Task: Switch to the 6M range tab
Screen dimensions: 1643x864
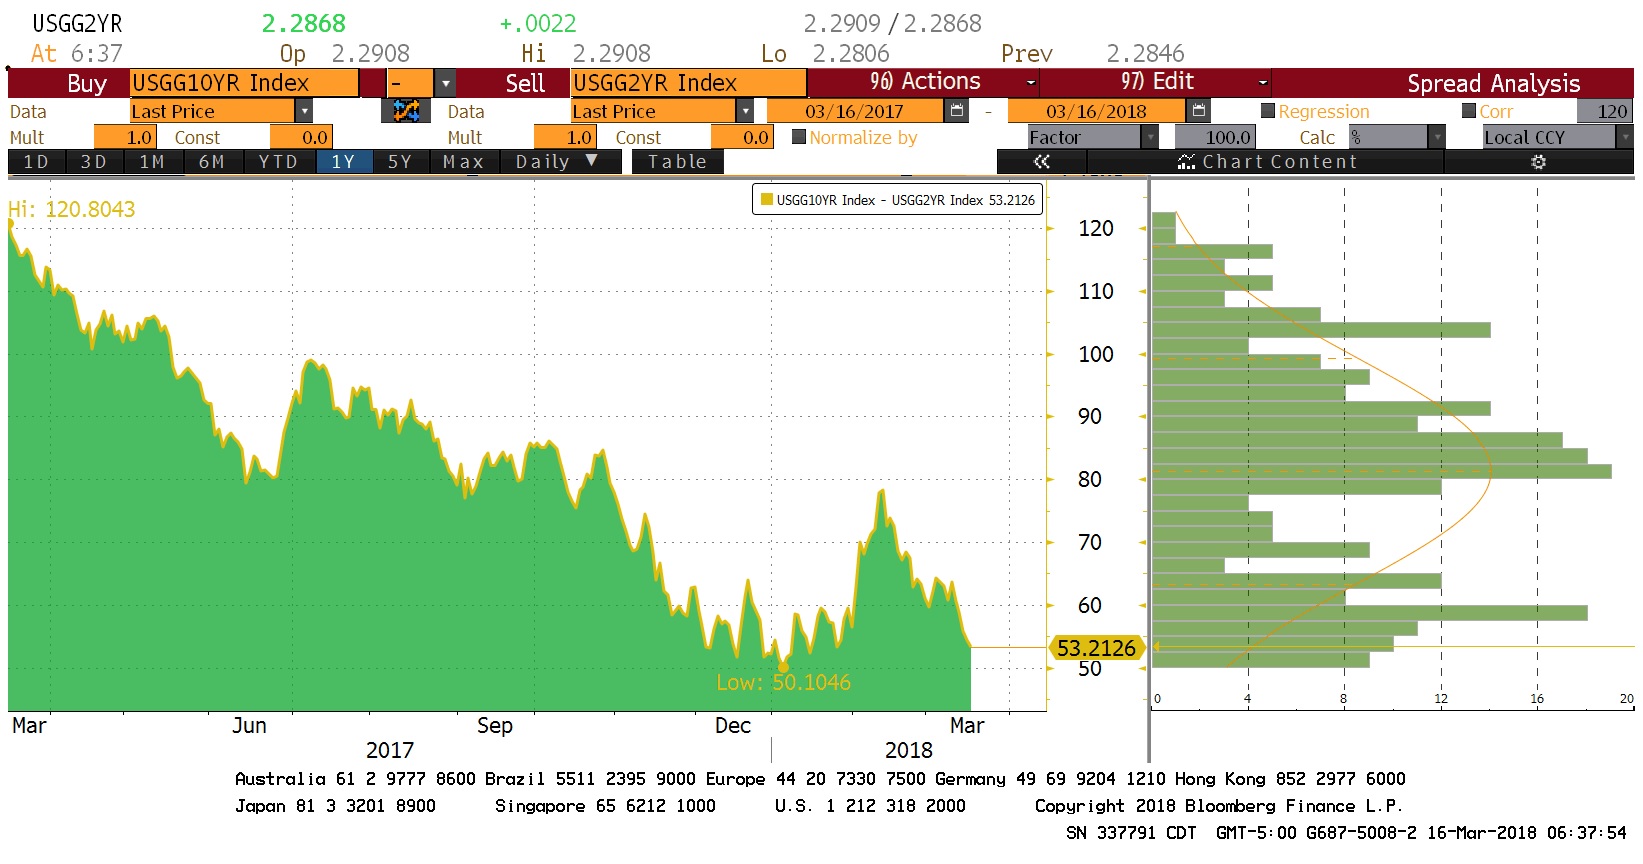Action: [212, 162]
